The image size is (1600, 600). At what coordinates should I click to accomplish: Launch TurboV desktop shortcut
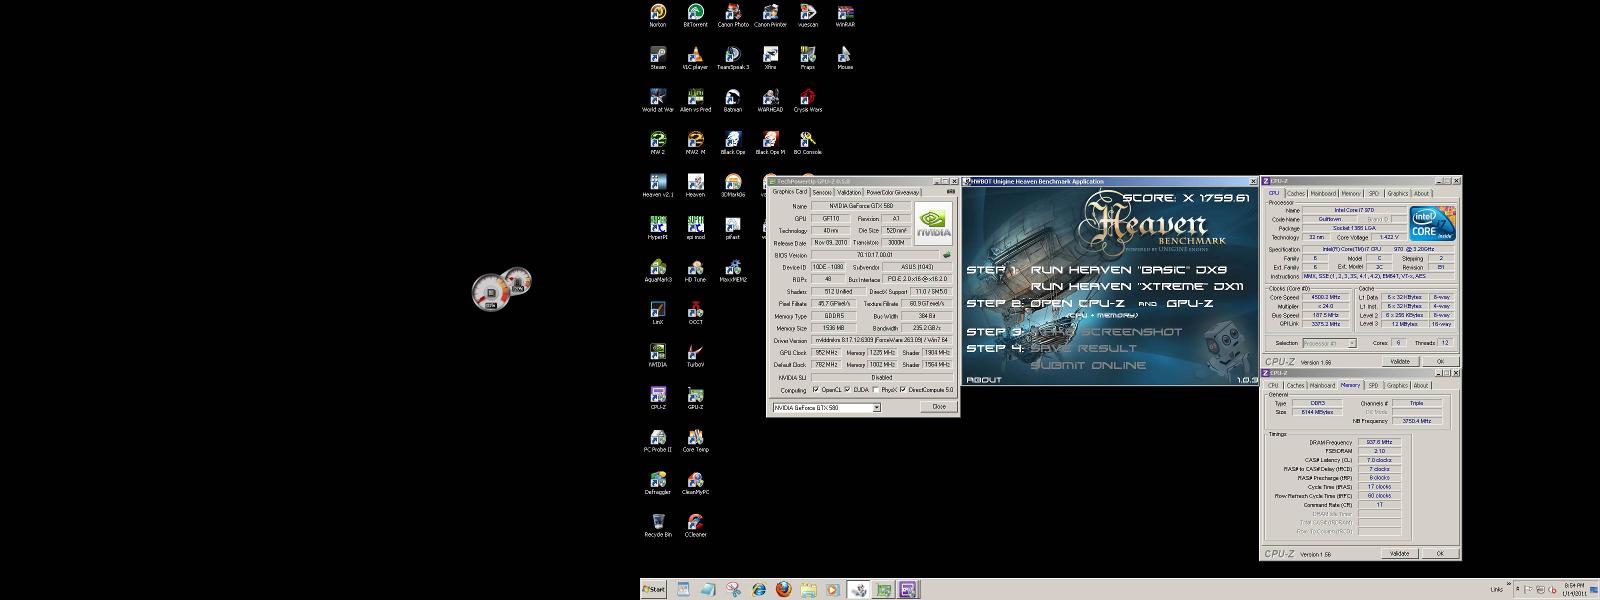695,355
